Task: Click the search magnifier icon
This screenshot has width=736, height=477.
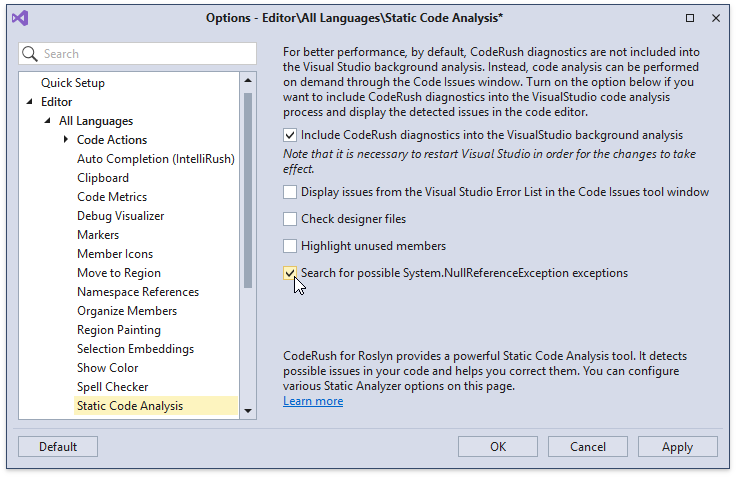Action: pyautogui.click(x=30, y=54)
